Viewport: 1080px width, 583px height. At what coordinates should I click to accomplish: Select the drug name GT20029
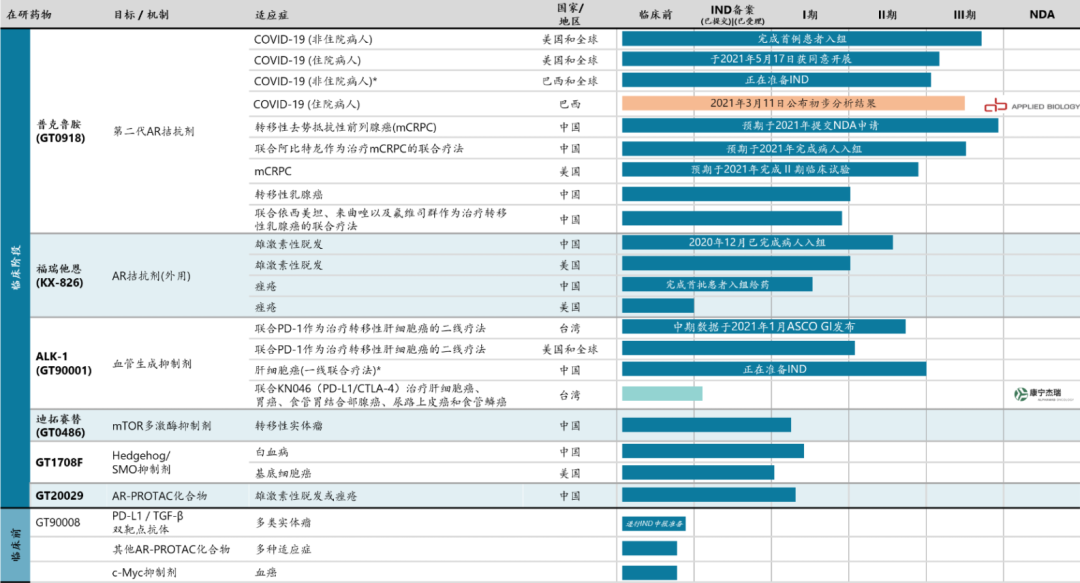59,495
